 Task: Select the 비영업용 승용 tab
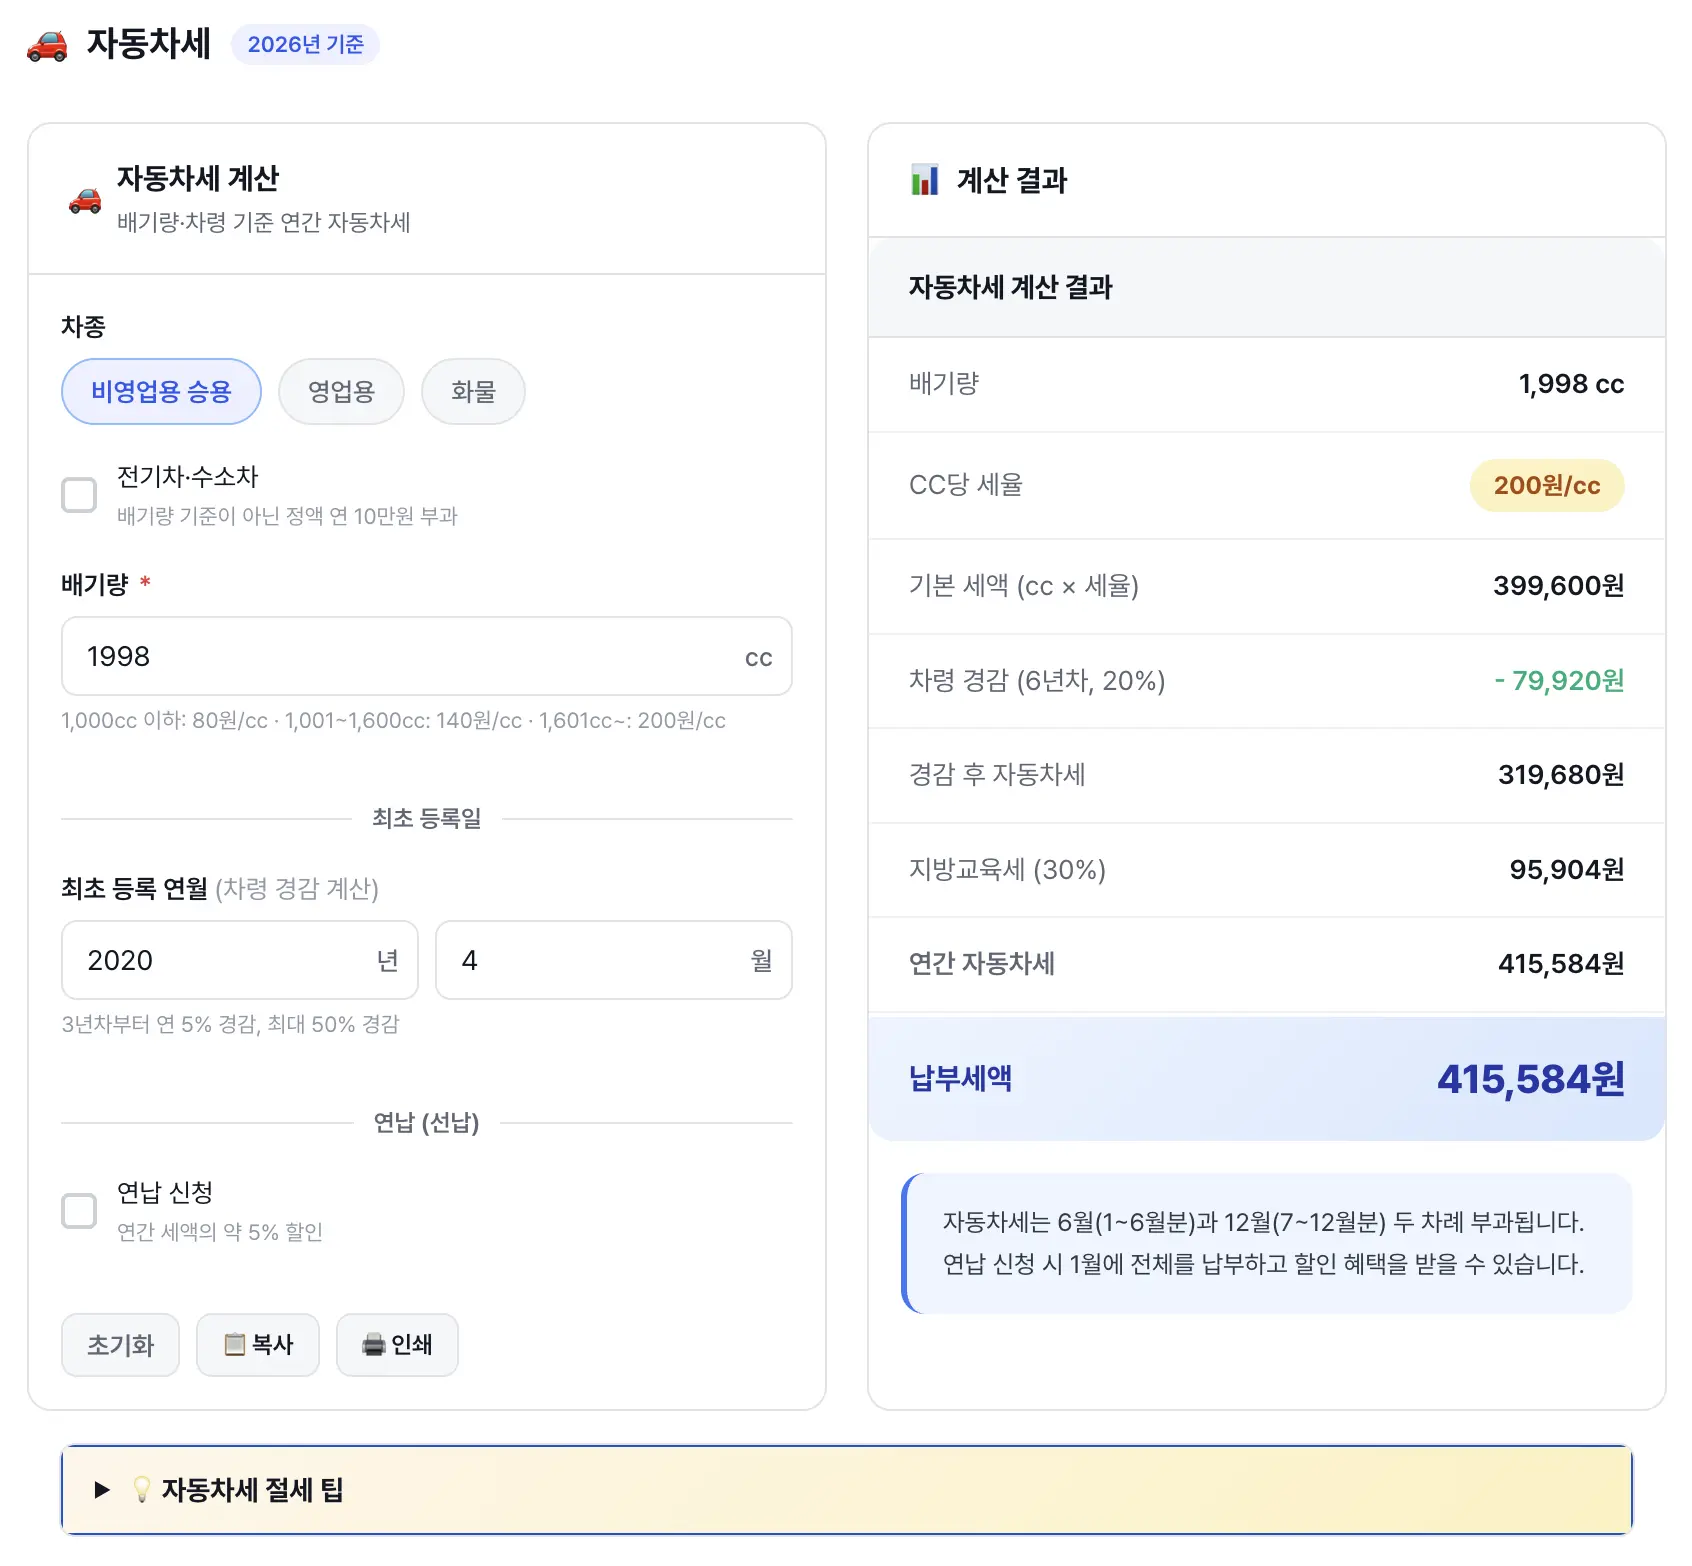coord(161,391)
